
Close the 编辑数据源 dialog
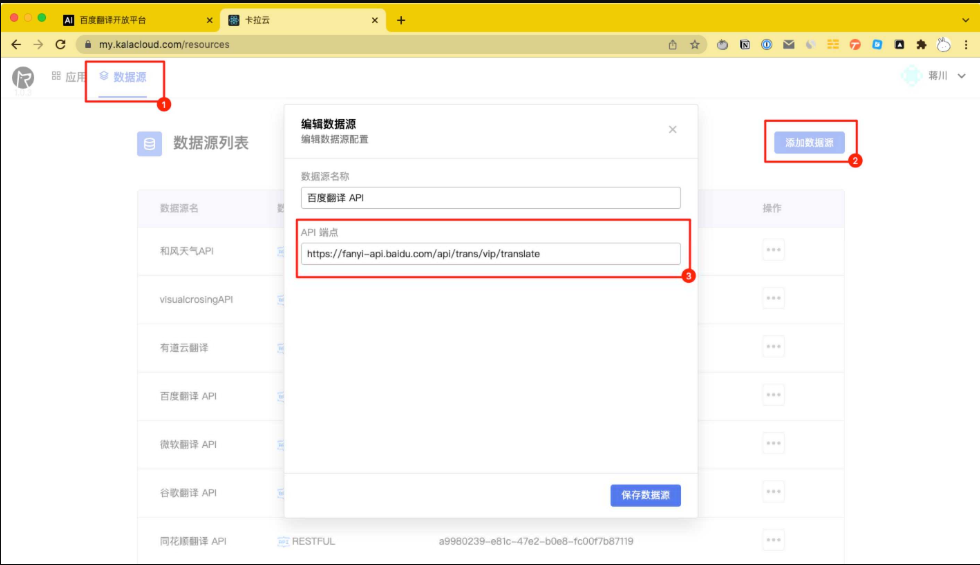[x=672, y=129]
